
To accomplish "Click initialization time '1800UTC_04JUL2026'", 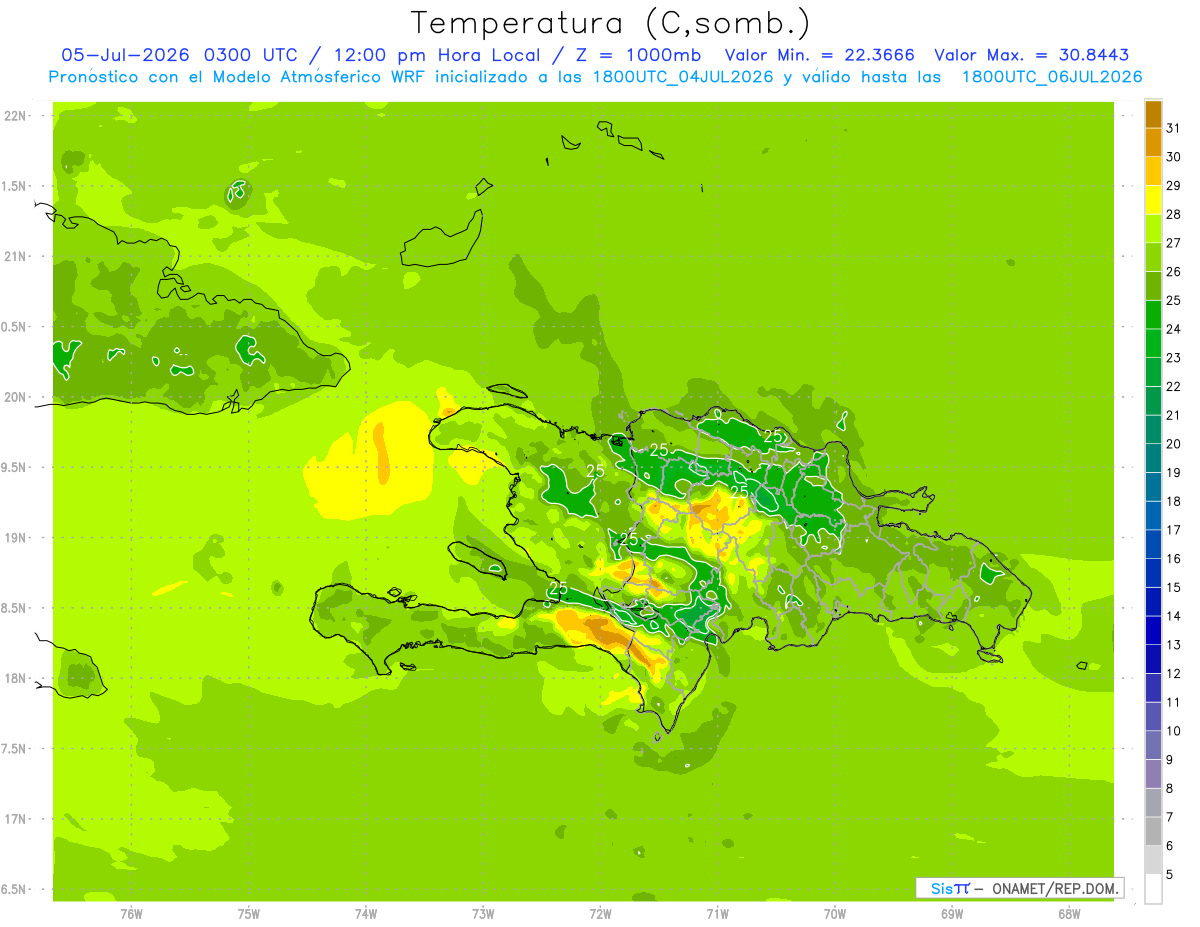I will coord(683,77).
